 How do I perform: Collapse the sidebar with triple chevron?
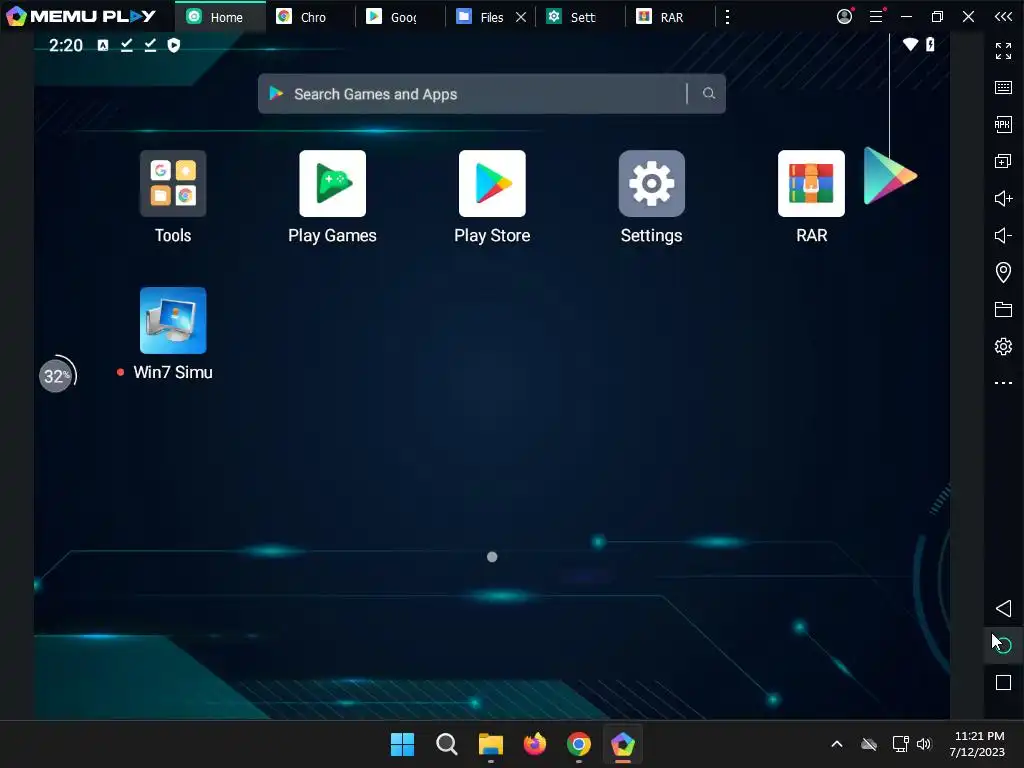(x=1003, y=16)
